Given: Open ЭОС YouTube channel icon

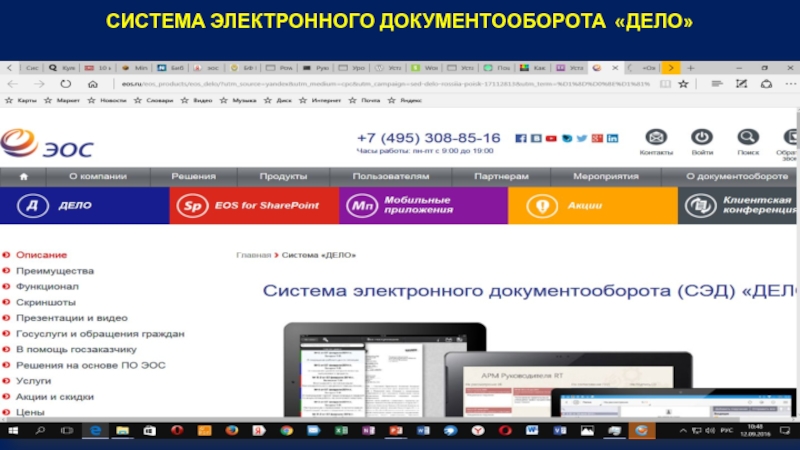Looking at the screenshot, I should pyautogui.click(x=551, y=138).
